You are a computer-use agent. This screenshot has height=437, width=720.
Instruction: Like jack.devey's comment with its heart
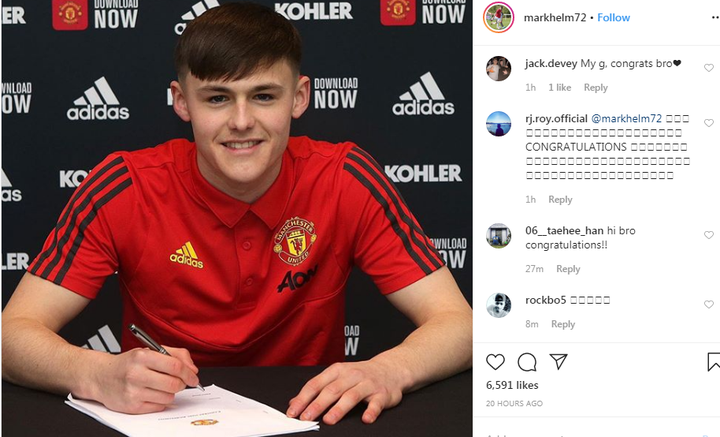tap(709, 68)
